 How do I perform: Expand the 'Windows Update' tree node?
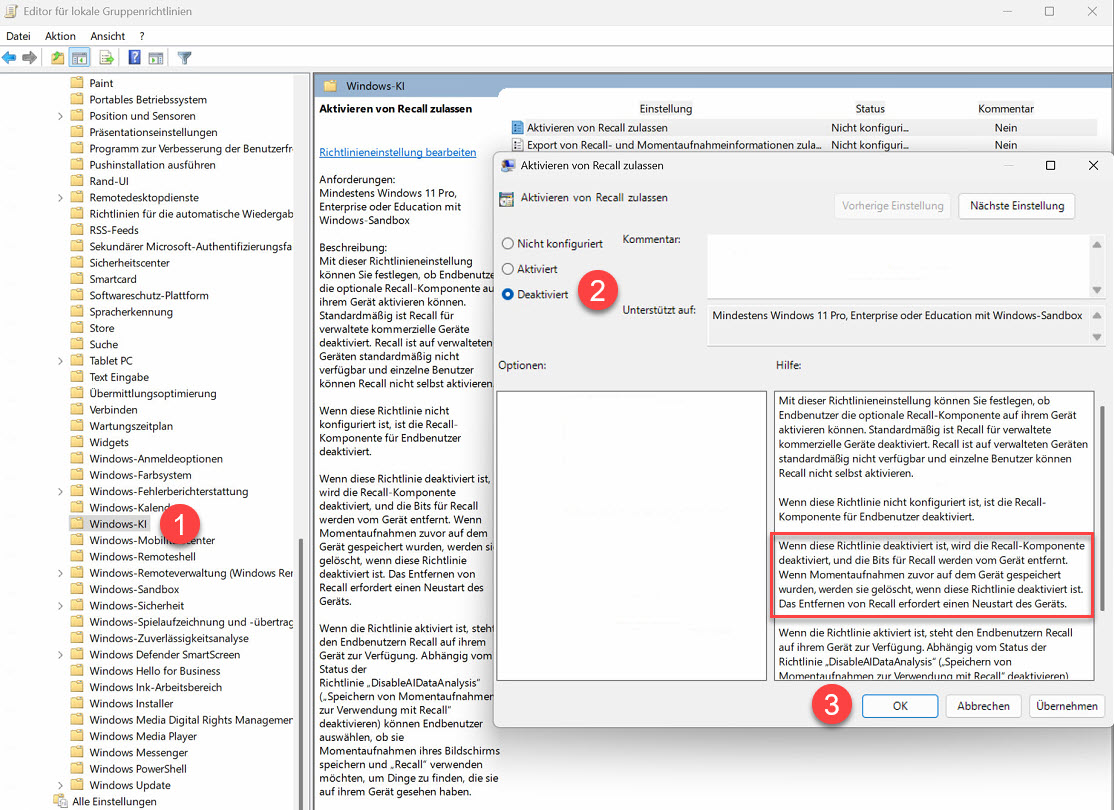click(x=60, y=786)
